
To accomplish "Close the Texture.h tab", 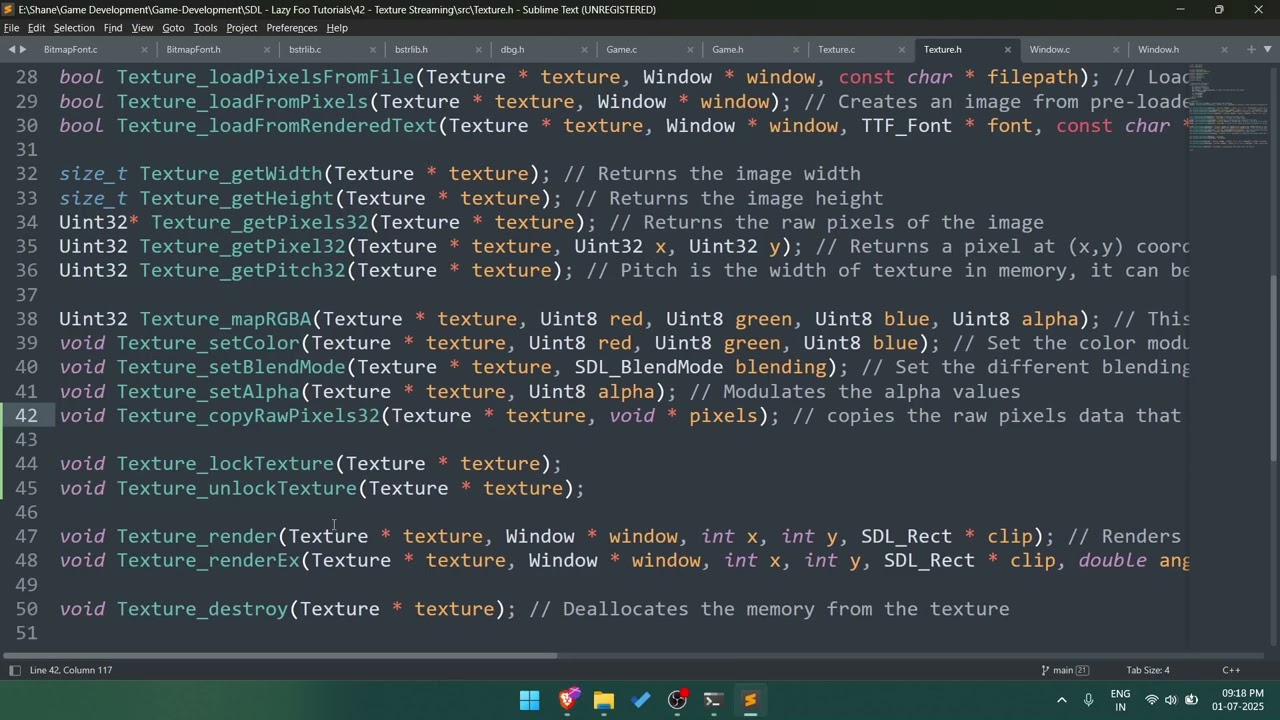I will coord(1007,49).
